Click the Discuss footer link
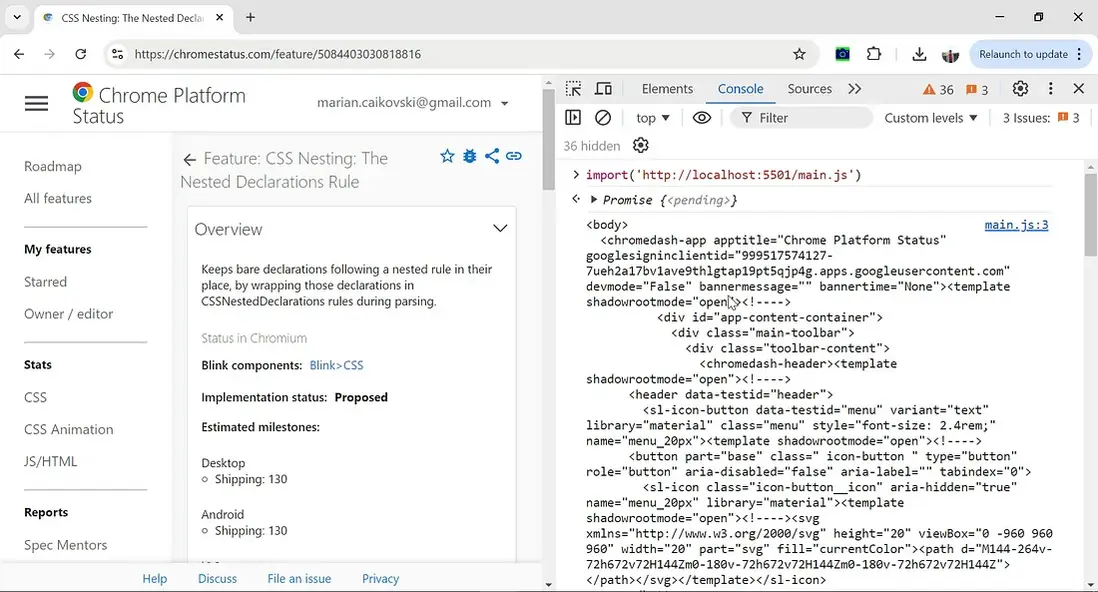Image resolution: width=1098 pixels, height=592 pixels. pyautogui.click(x=217, y=579)
